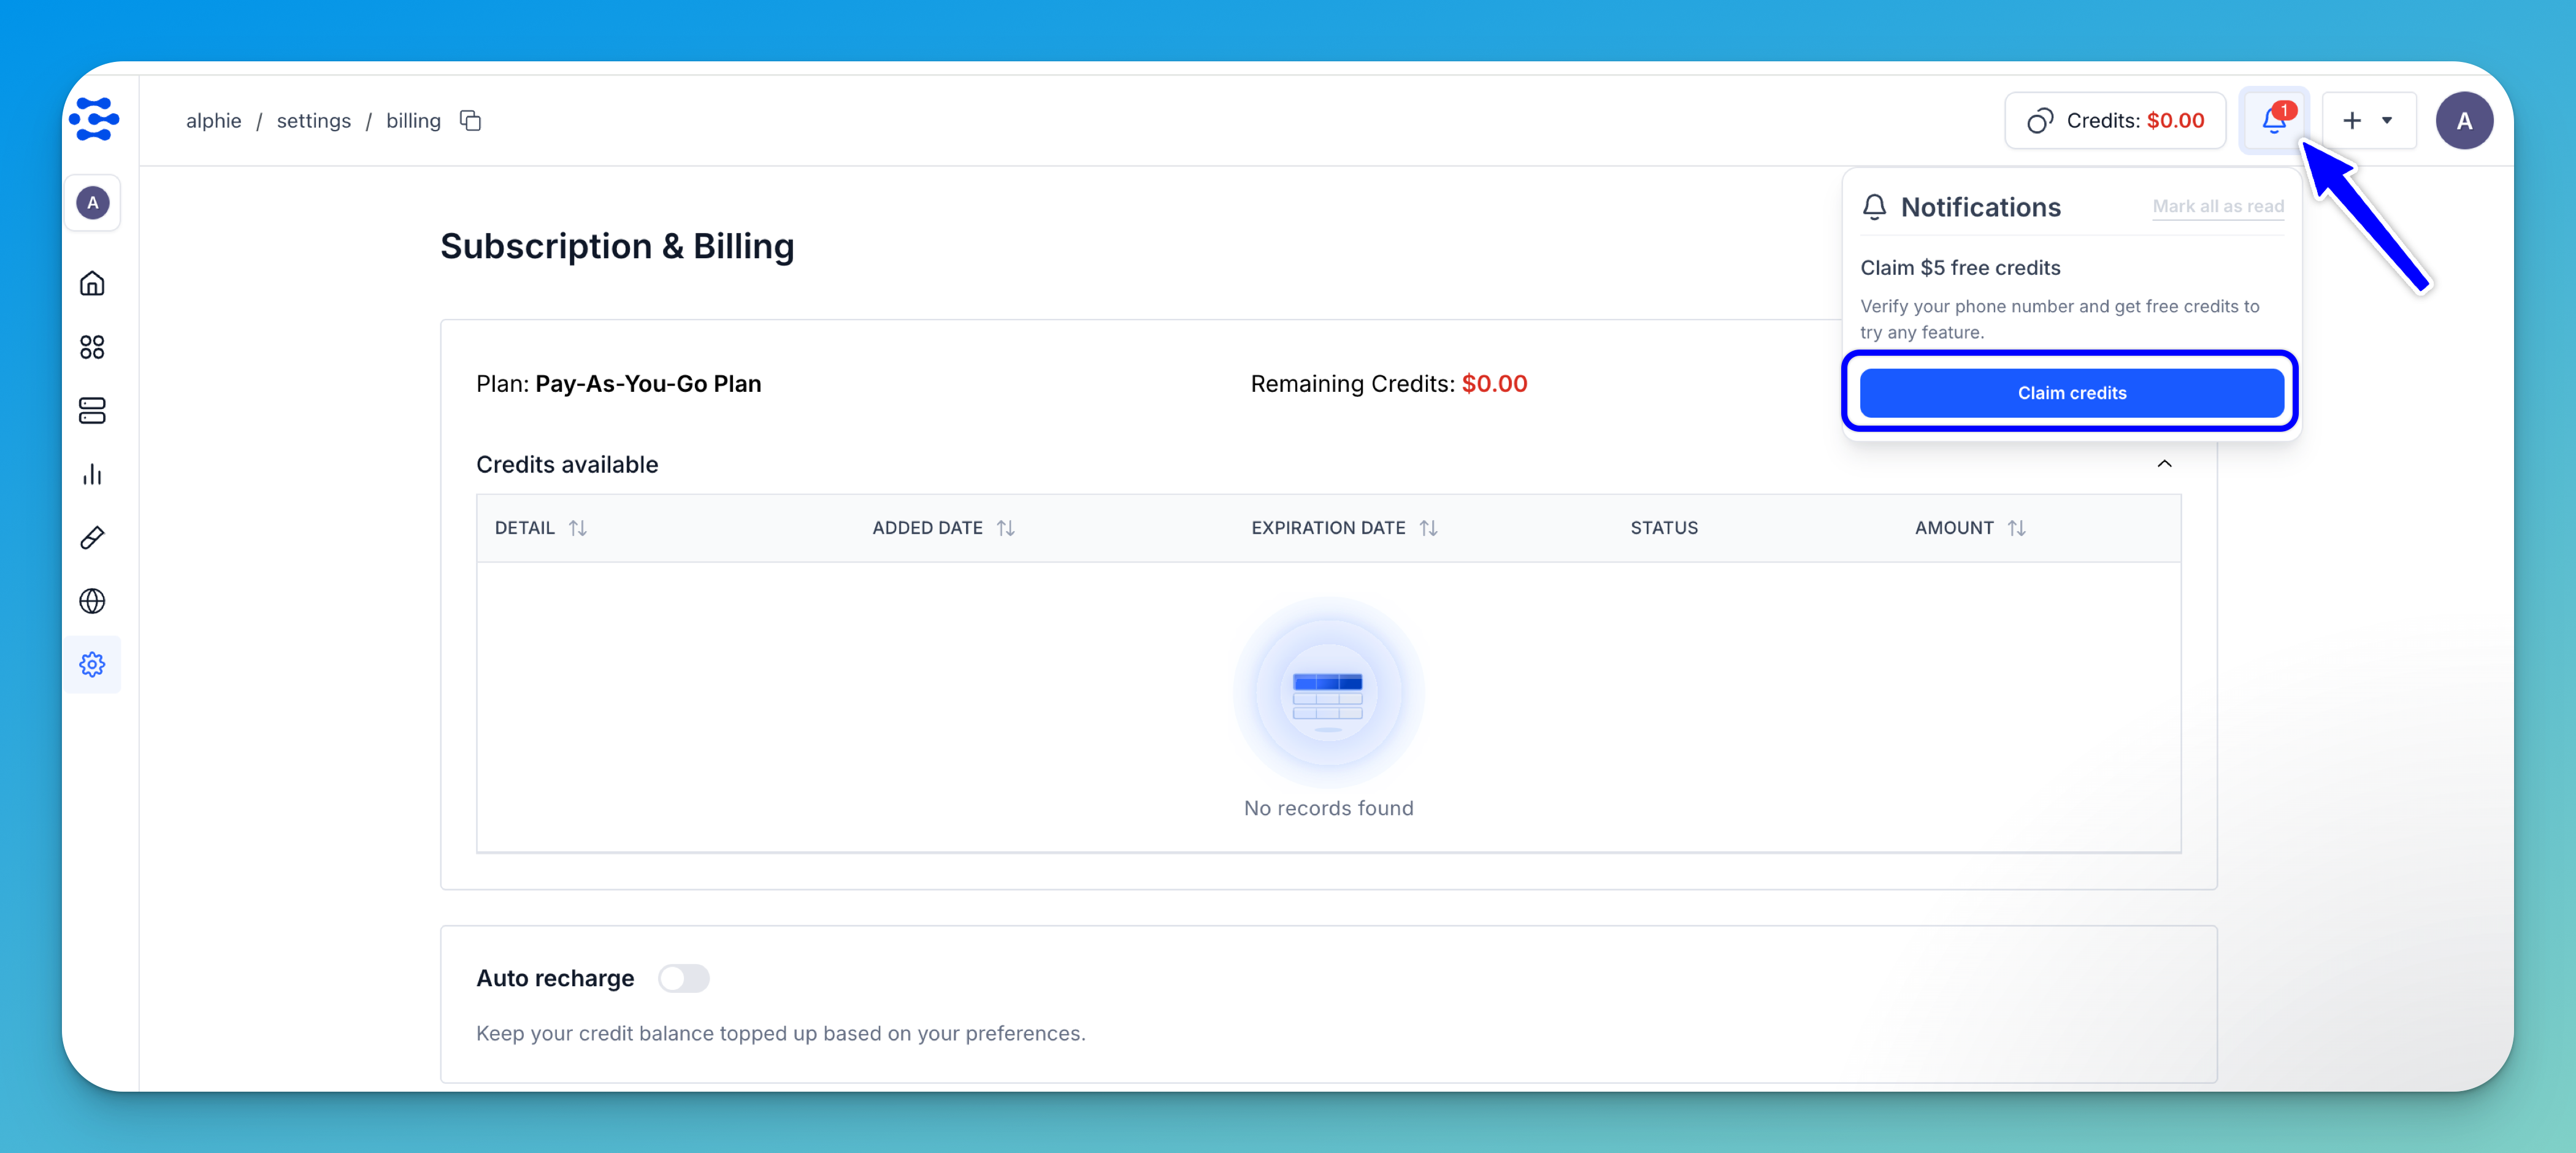Copy the breadcrumb path using copy icon
This screenshot has height=1153, width=2576.
point(470,121)
